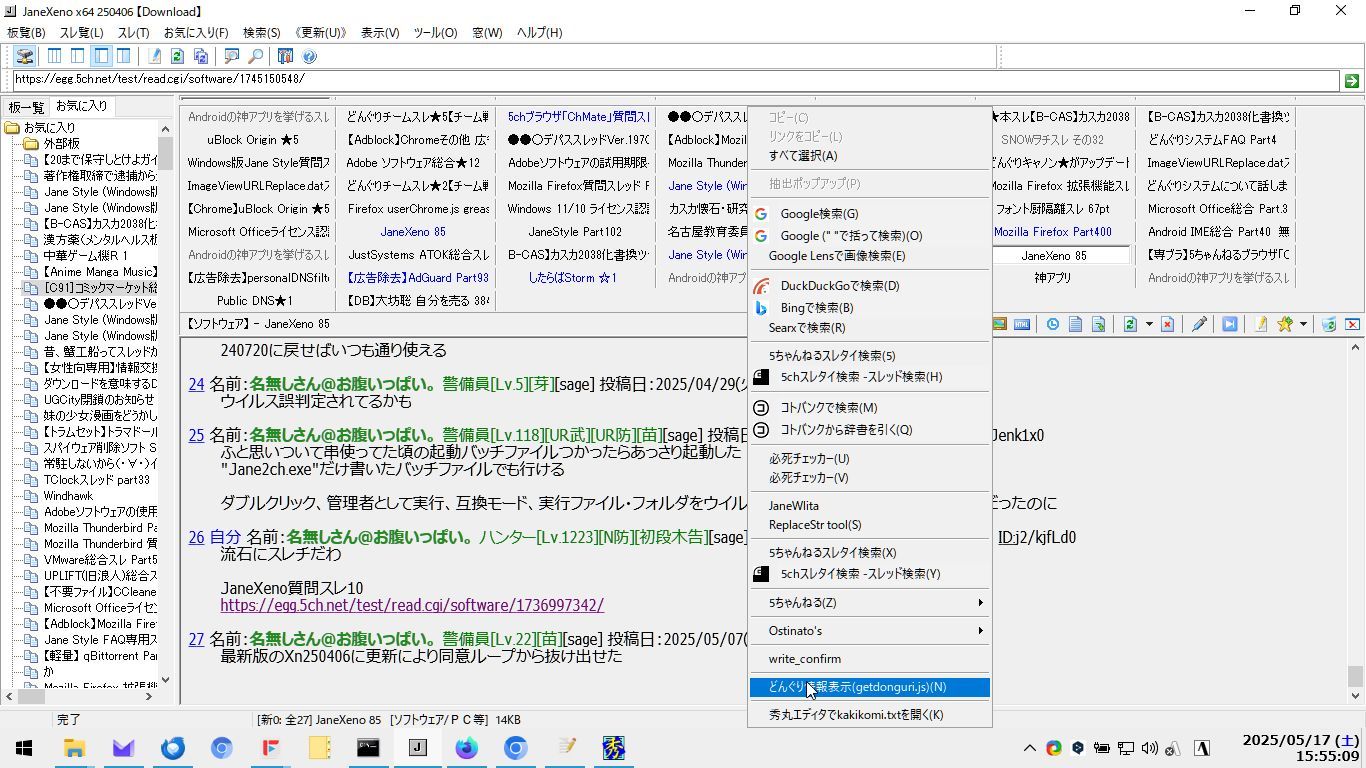This screenshot has height=768, width=1366.
Task: Choose write_confirm in context menu
Action: click(x=870, y=659)
